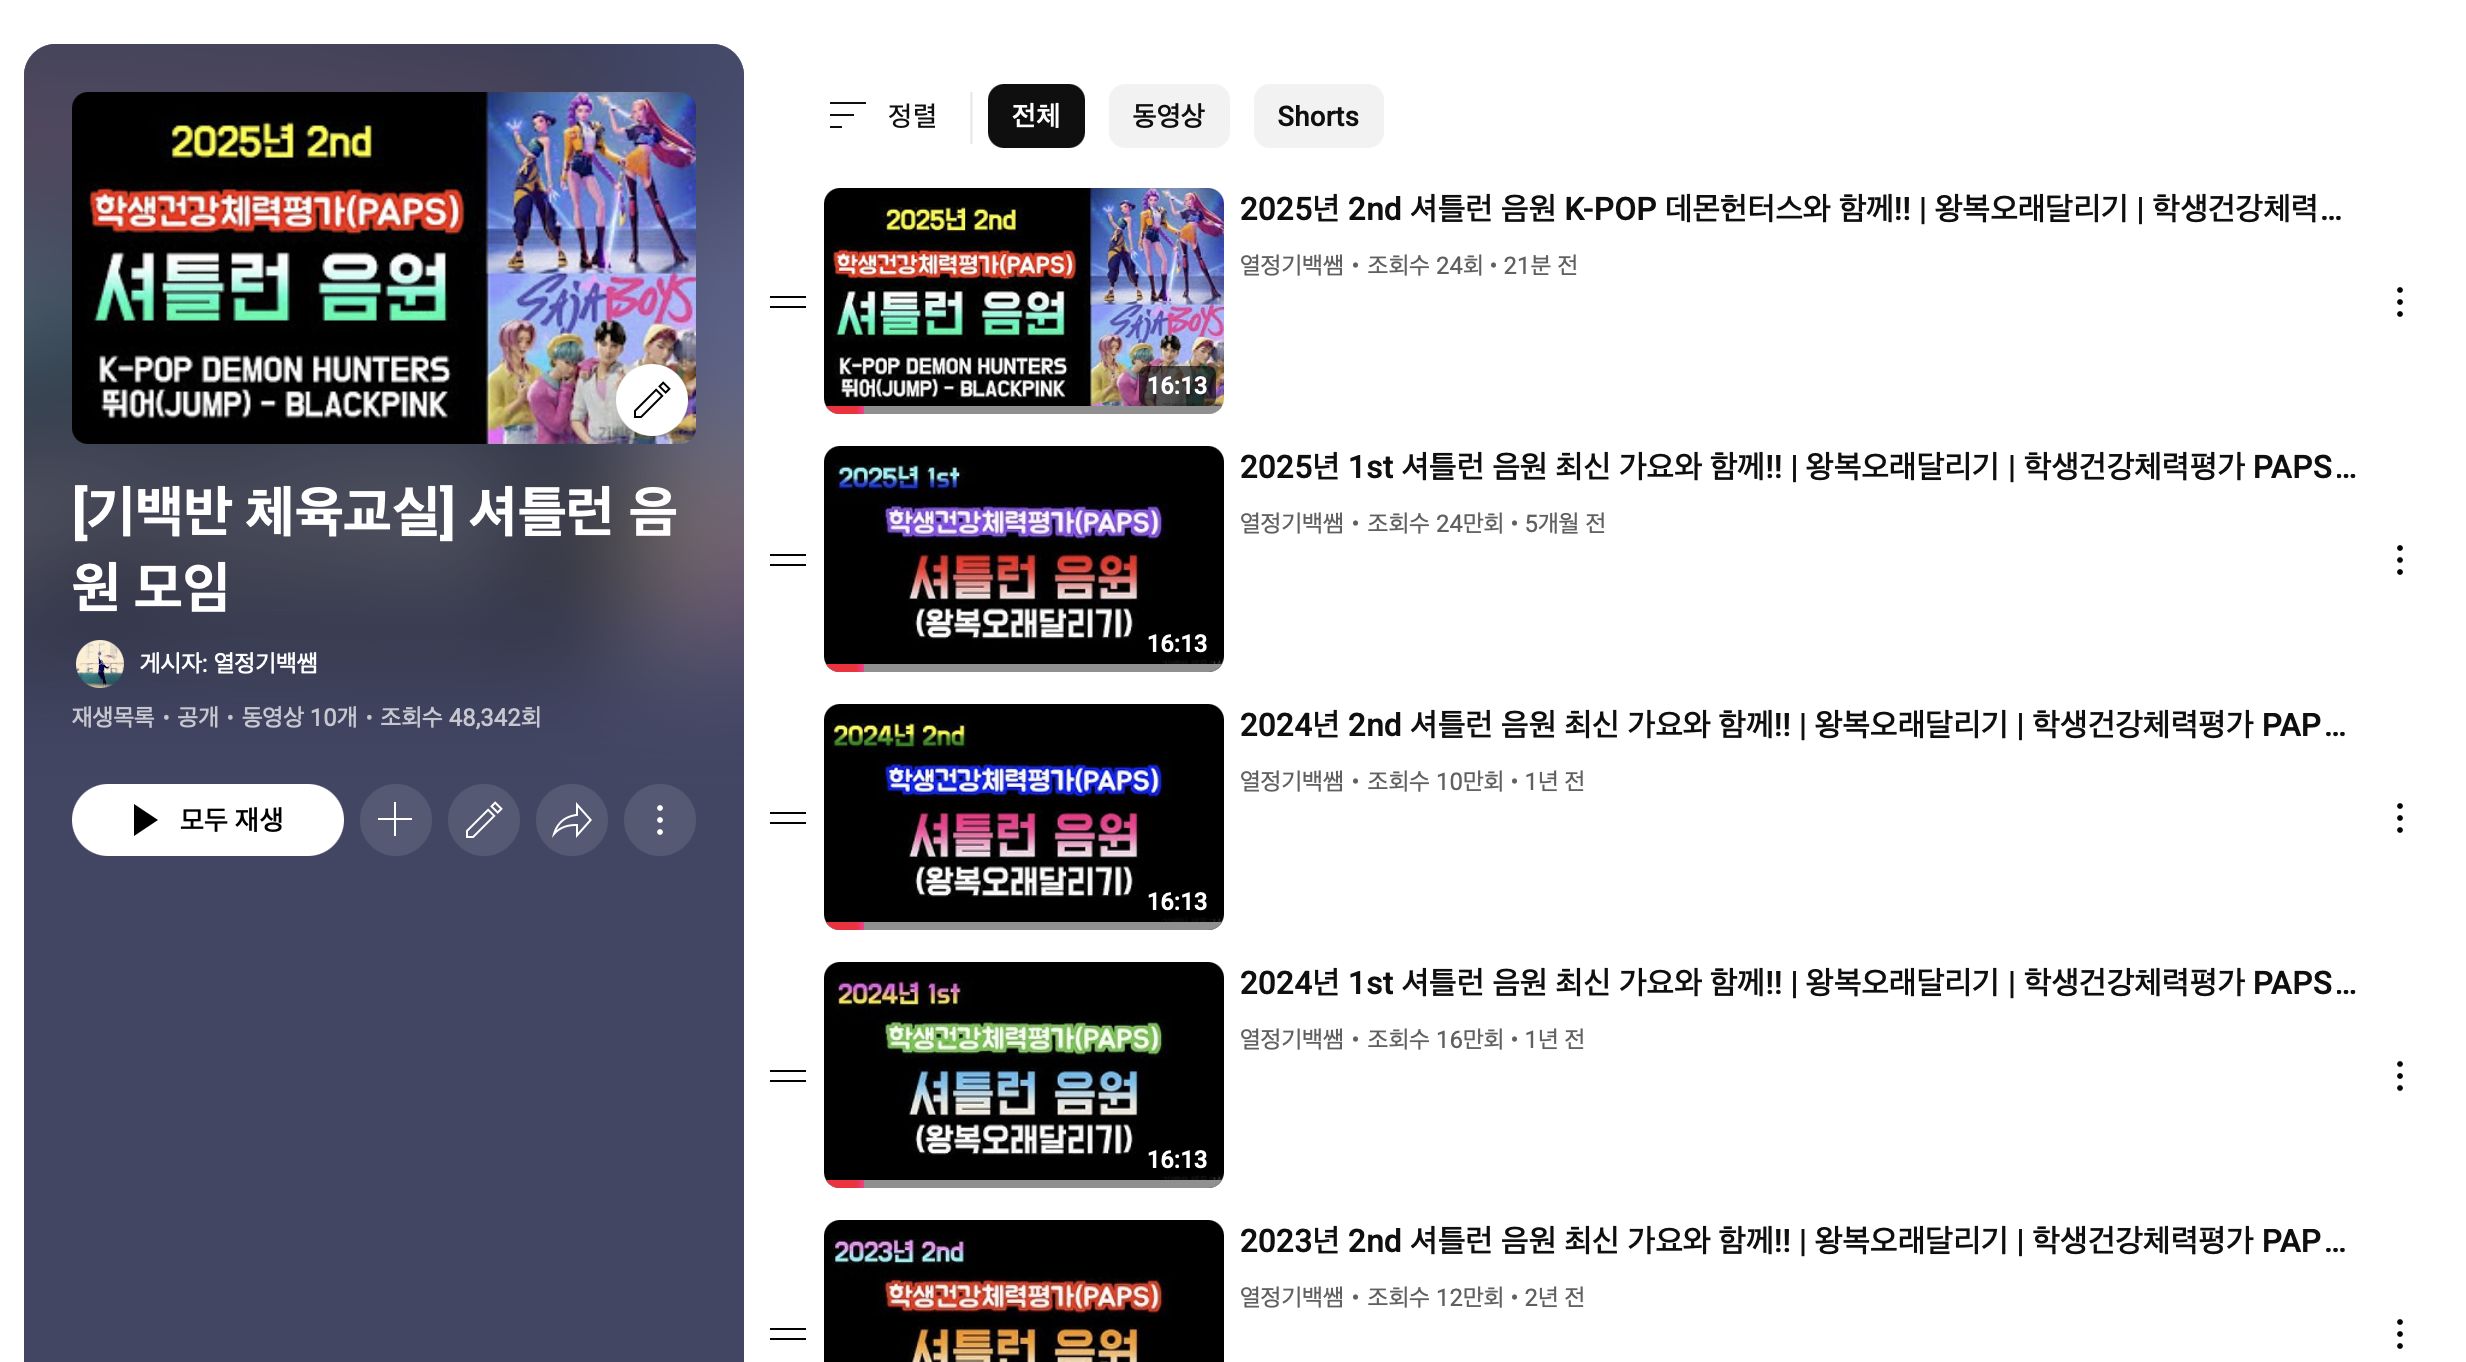Open title 2025년 1st 셔틀런 음원 최신 가요
The width and height of the screenshot is (2466, 1362).
tap(1797, 467)
